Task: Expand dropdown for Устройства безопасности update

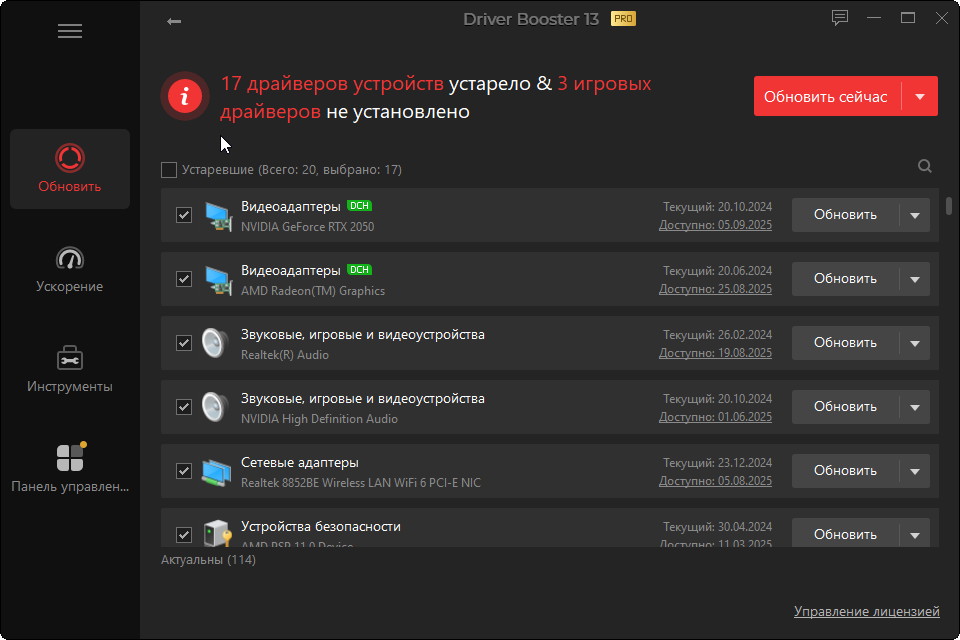Action: 915,535
